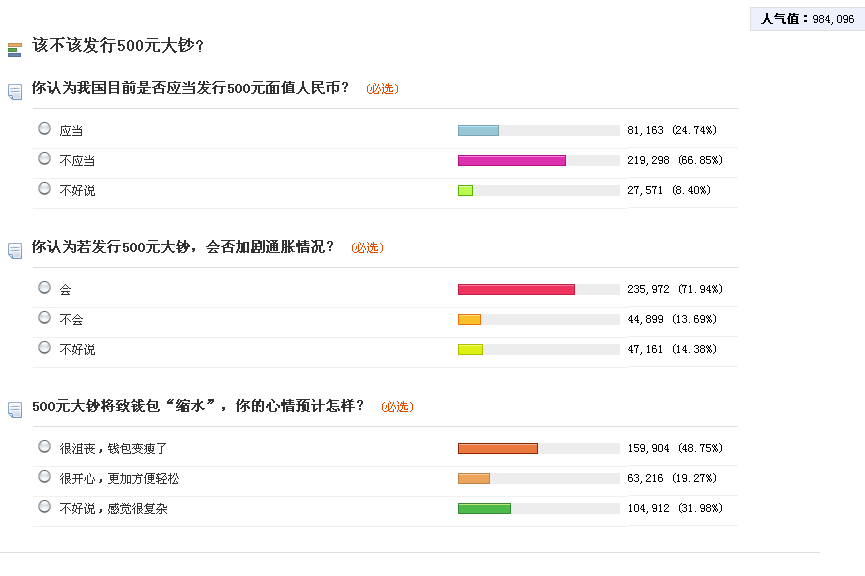Pick 不好说,感觉很复杂 option
The height and width of the screenshot is (576, 865).
point(44,506)
